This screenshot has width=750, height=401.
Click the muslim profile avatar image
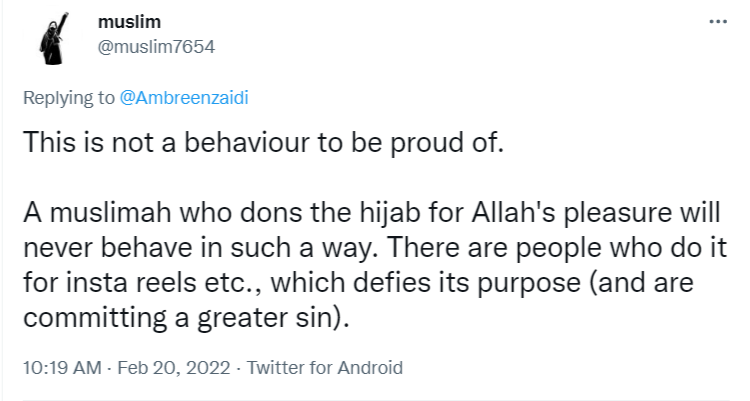(52, 39)
